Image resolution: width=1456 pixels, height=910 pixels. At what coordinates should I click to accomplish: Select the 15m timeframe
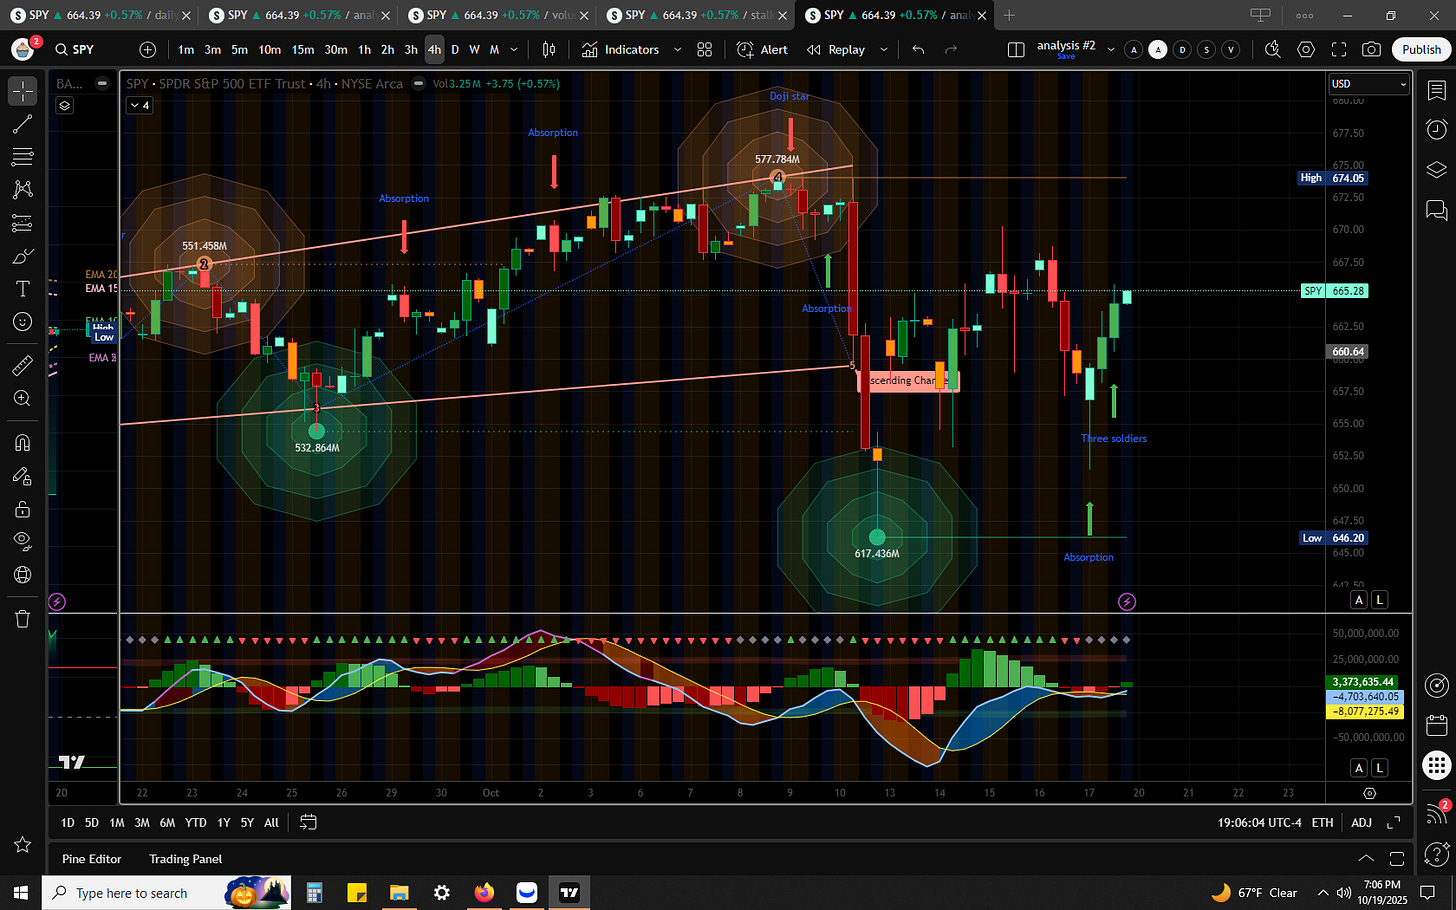tap(303, 49)
